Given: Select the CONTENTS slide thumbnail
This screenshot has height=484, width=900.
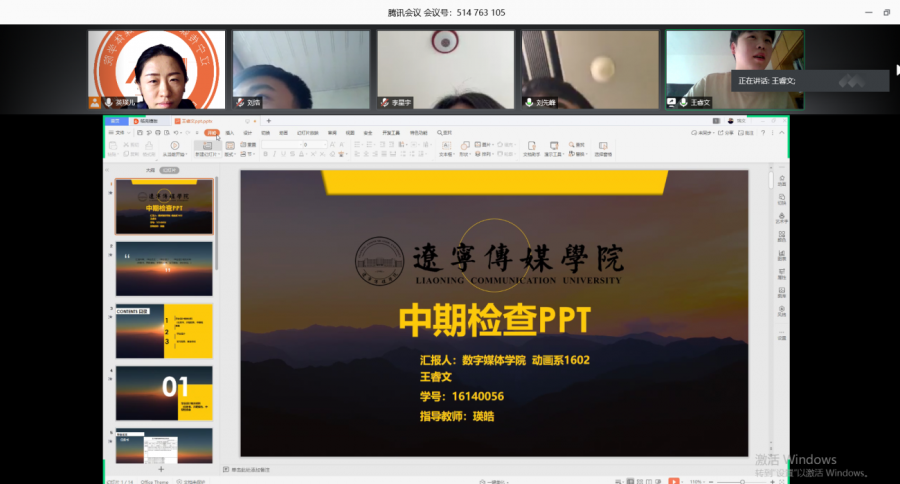Looking at the screenshot, I should 164,331.
